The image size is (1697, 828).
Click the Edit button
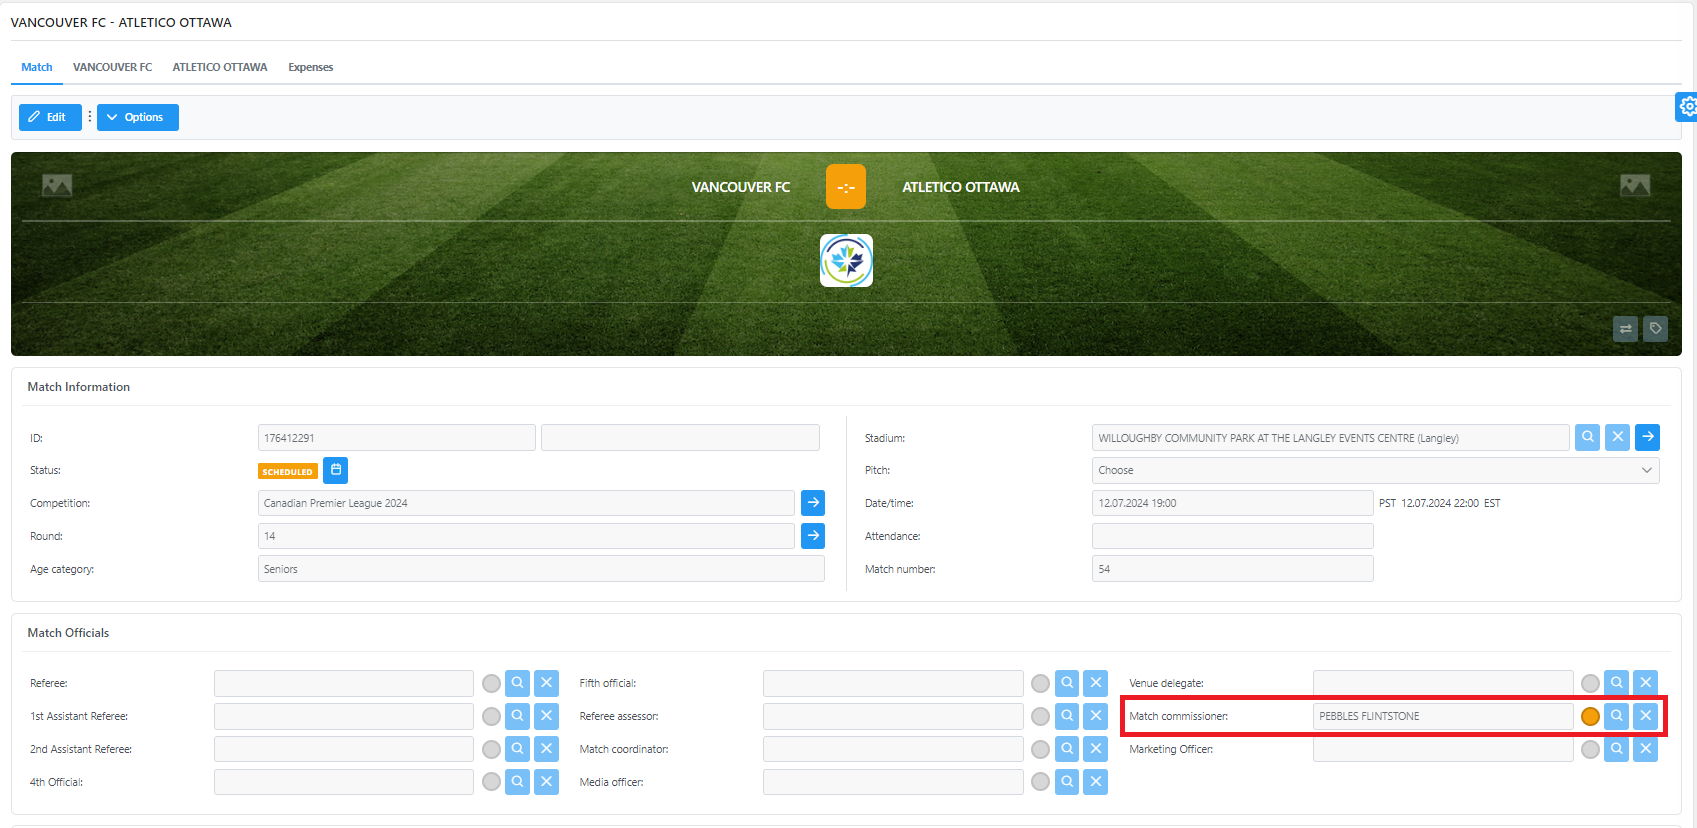[x=49, y=117]
